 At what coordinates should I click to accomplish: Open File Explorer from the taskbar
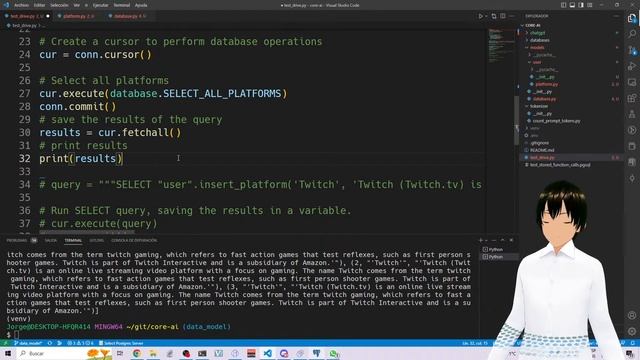pyautogui.click(x=153, y=353)
